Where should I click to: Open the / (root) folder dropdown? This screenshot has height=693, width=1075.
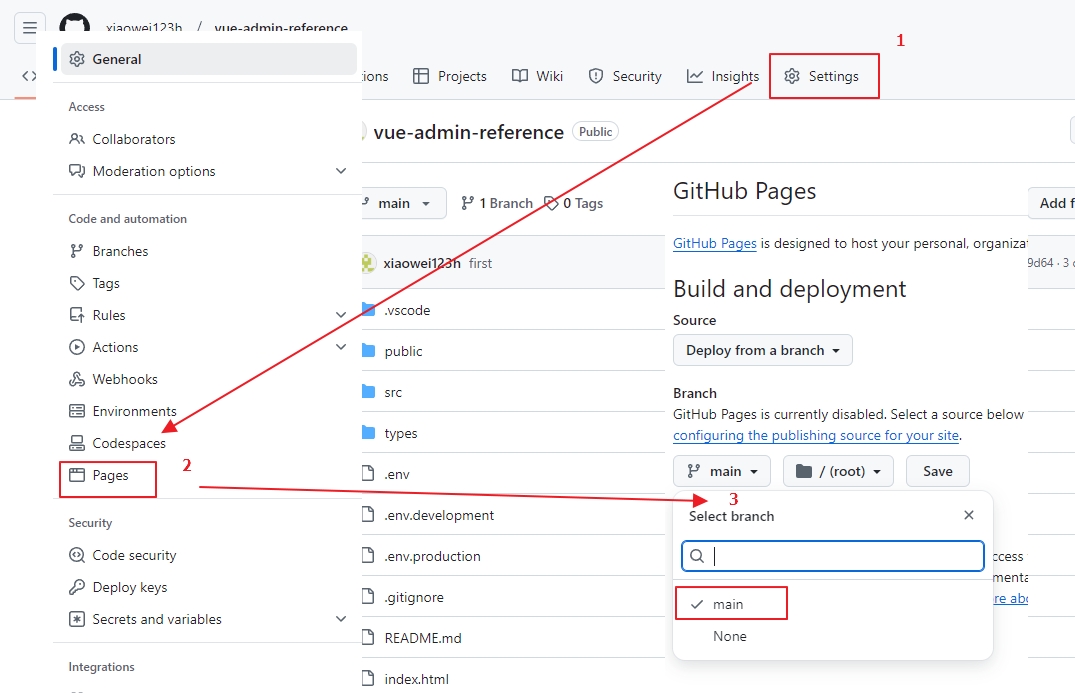pos(838,471)
